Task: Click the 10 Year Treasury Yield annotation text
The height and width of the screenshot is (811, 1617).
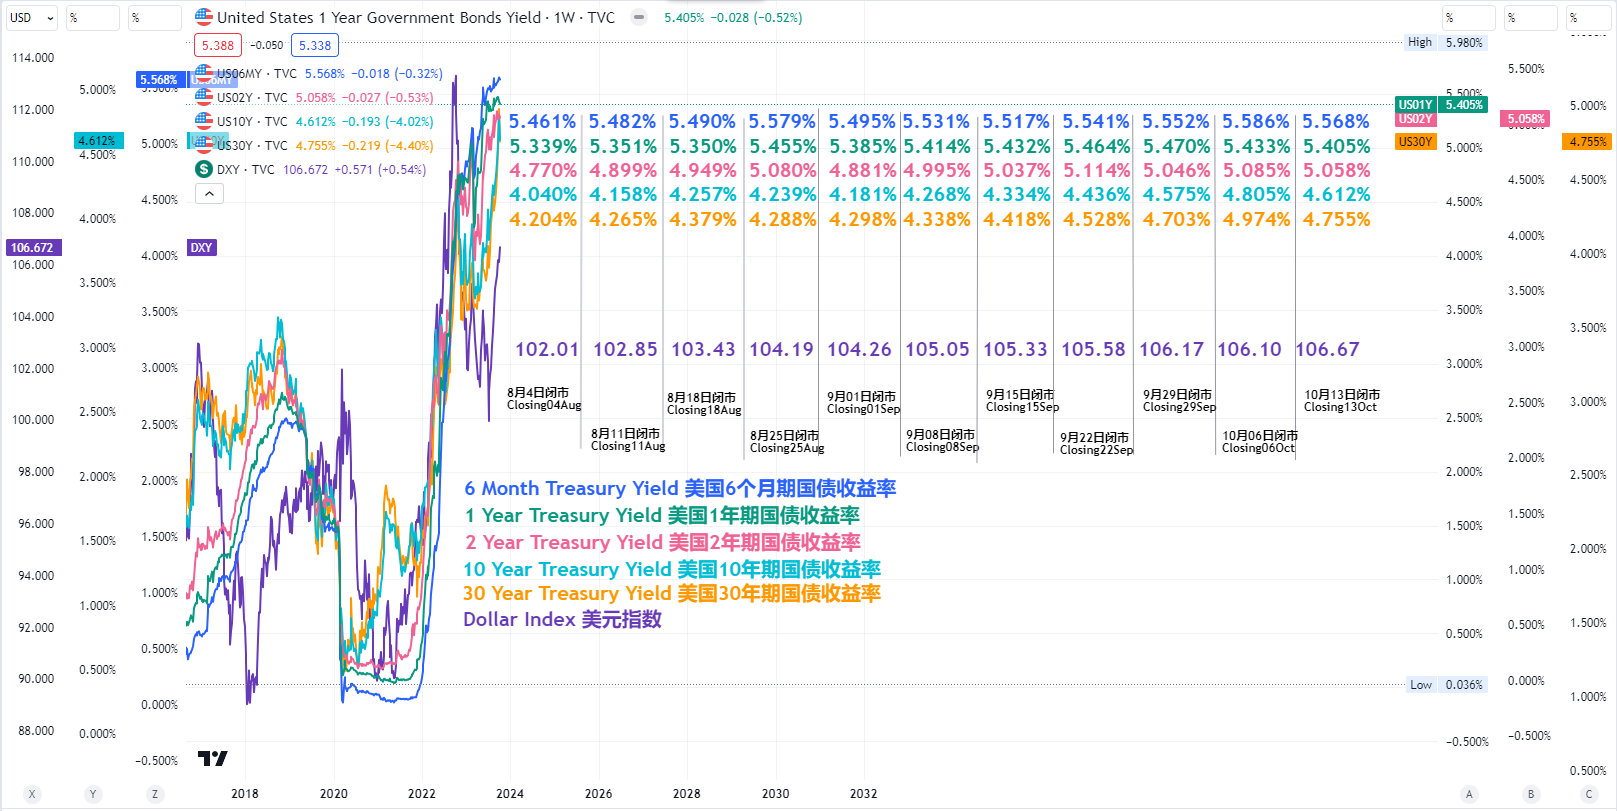Action: (x=672, y=569)
